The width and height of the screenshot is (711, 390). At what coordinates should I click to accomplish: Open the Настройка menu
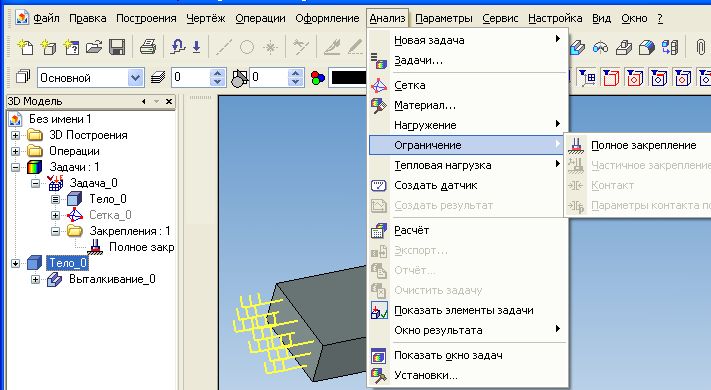click(555, 18)
